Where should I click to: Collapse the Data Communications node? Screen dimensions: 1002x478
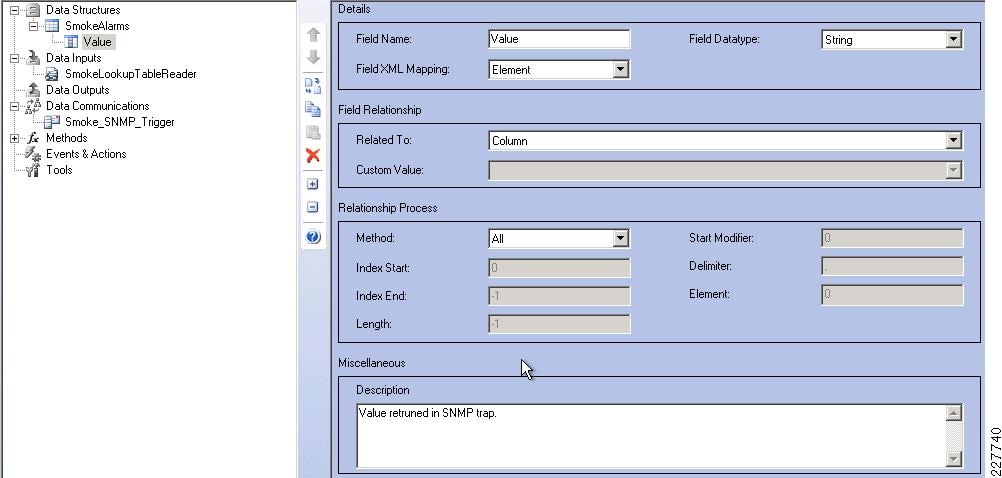15,106
